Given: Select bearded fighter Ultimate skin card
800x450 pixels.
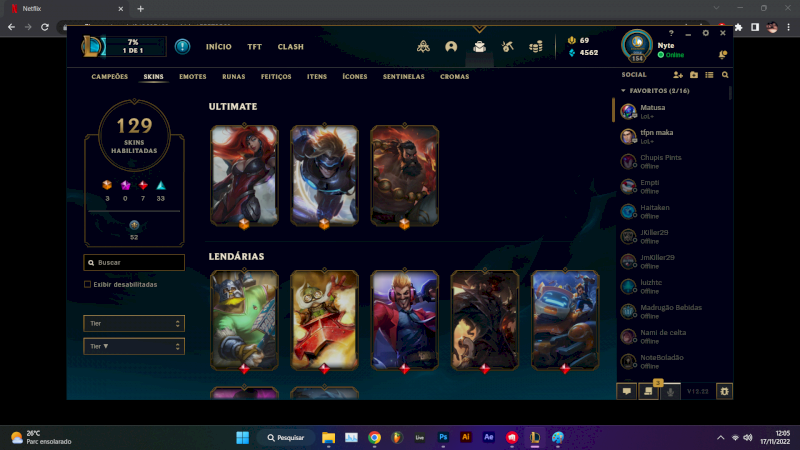Looking at the screenshot, I should (405, 175).
